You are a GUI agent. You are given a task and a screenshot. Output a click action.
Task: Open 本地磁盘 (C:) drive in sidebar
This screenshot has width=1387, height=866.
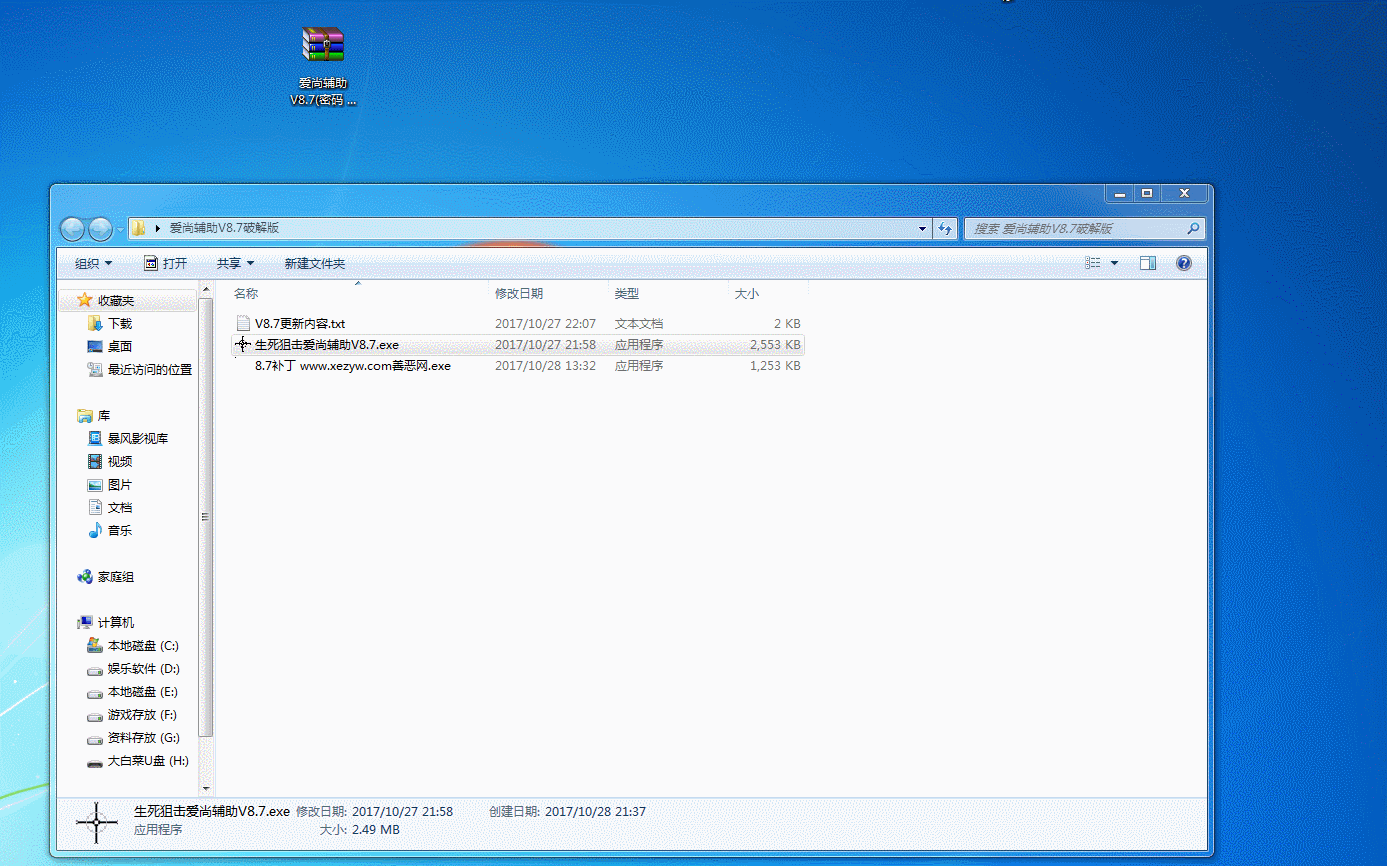click(x=142, y=646)
